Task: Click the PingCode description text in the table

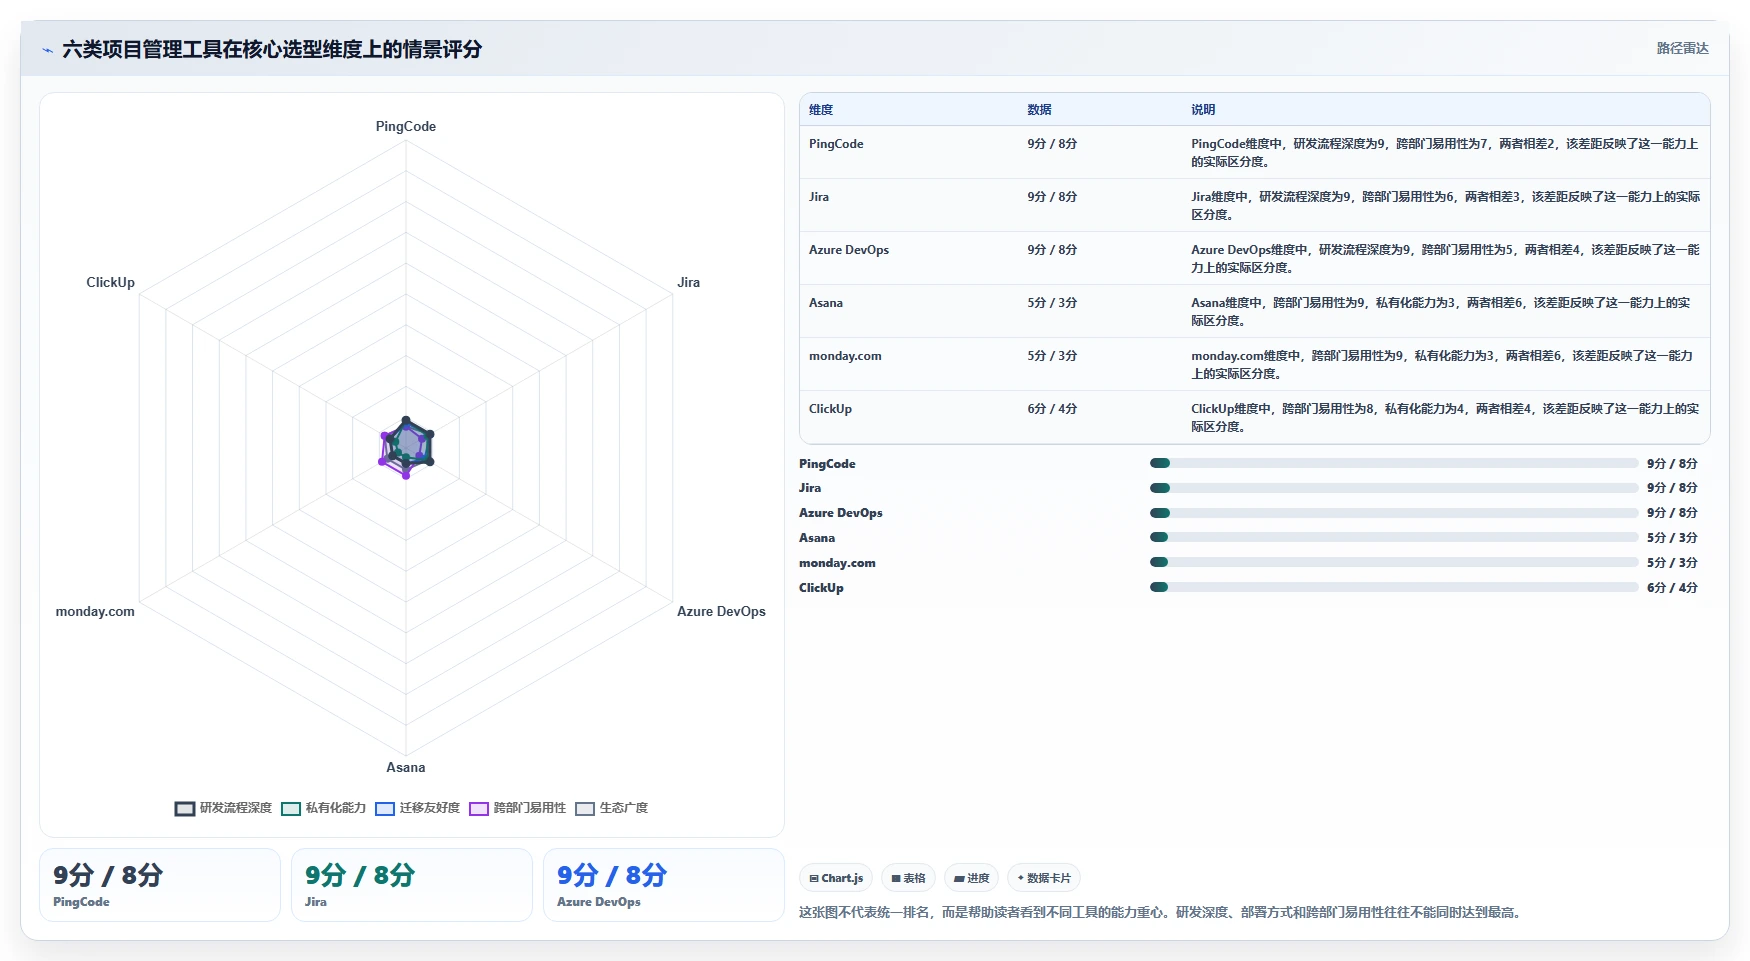Action: (x=1445, y=153)
